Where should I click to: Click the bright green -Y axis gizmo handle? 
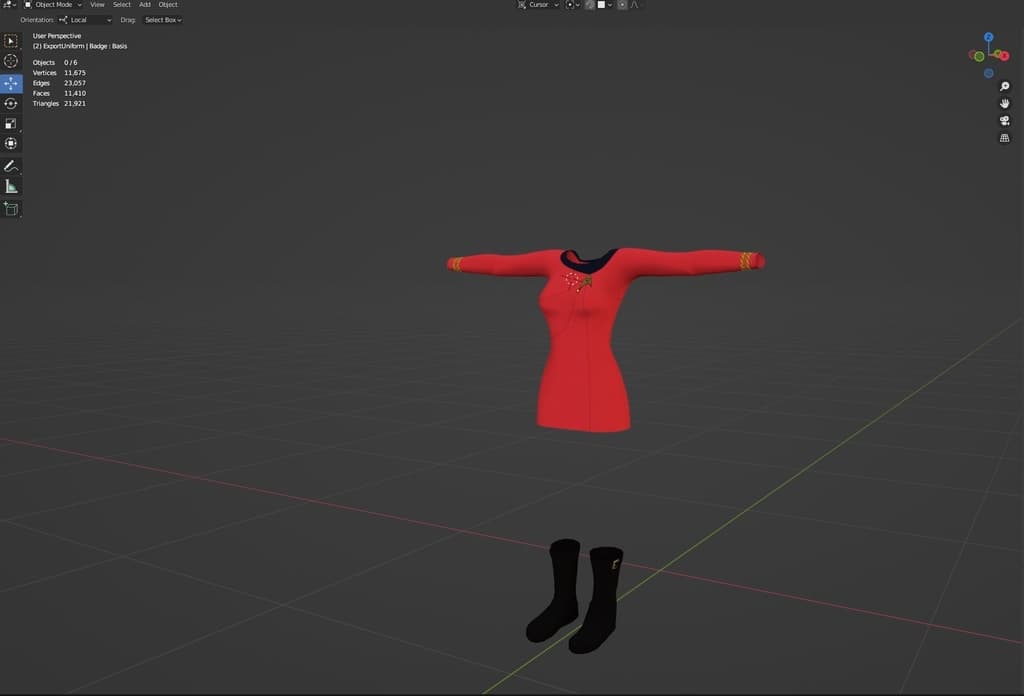(979, 56)
